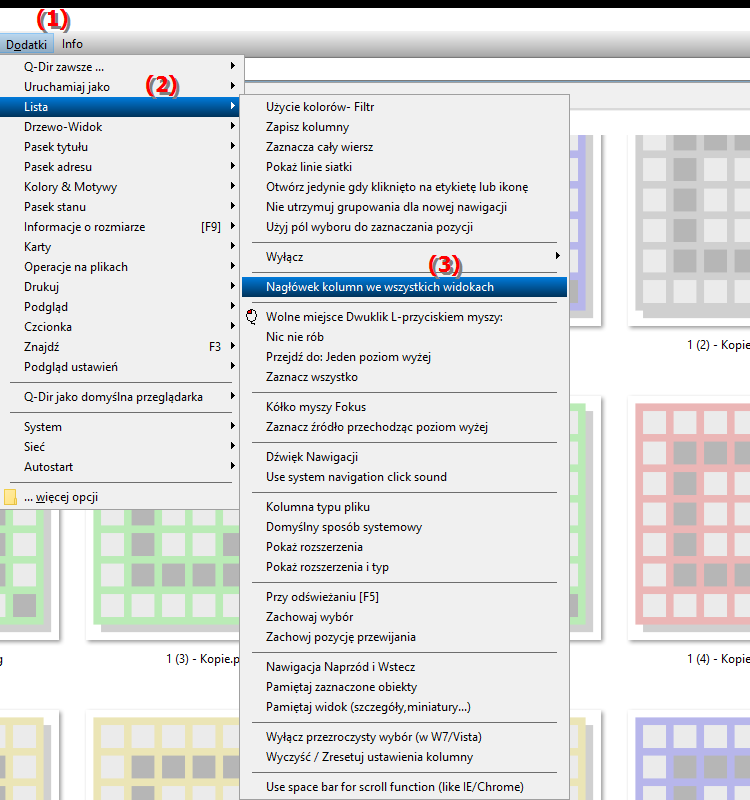This screenshot has height=800, width=750.
Task: Open the Sieć submenu
Action: (121, 447)
